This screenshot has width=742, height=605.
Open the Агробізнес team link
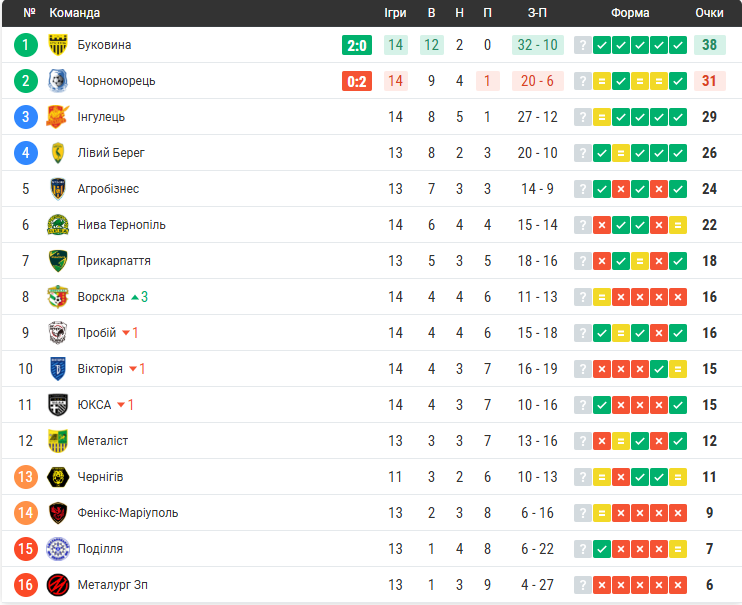(108, 189)
